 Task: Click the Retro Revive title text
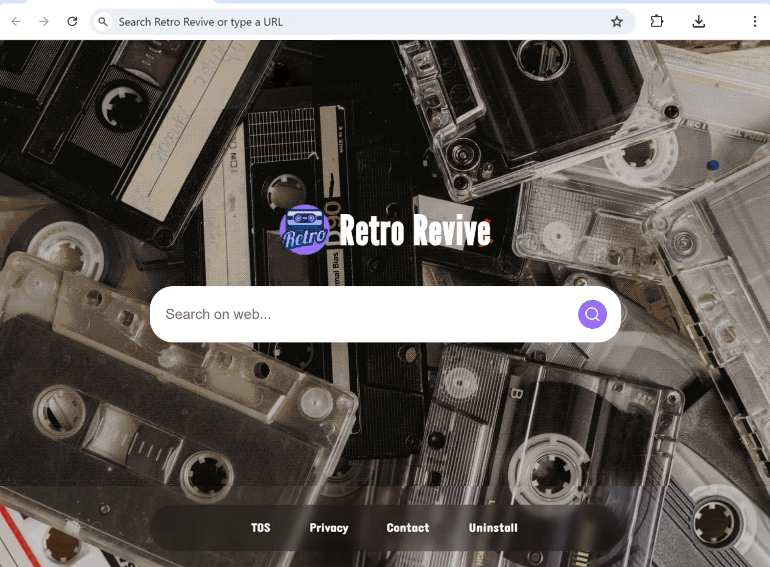415,232
